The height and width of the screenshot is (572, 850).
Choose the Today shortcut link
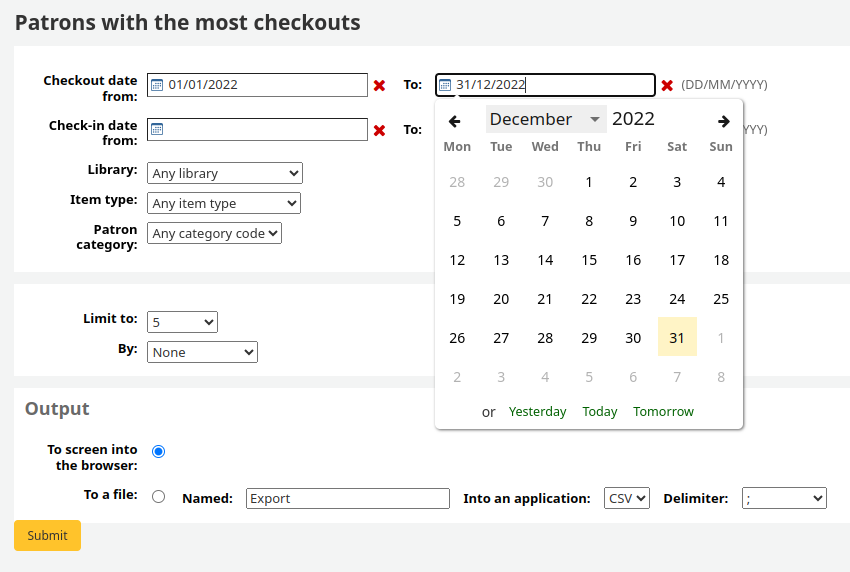[600, 411]
